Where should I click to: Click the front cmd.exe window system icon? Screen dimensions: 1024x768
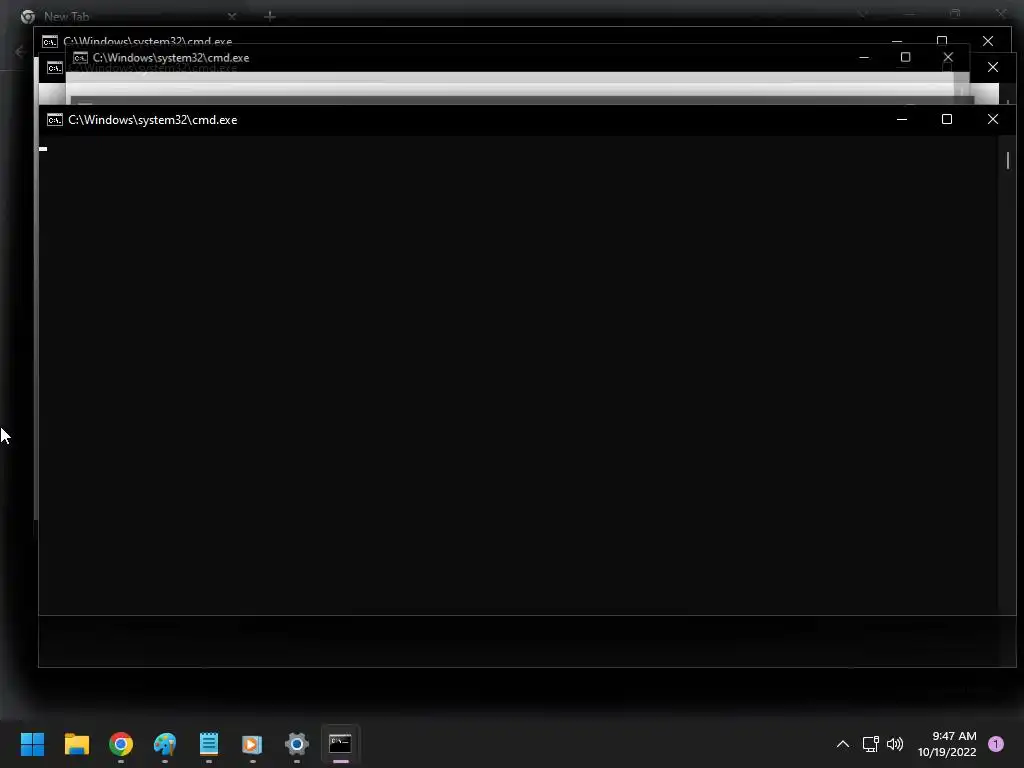point(55,120)
